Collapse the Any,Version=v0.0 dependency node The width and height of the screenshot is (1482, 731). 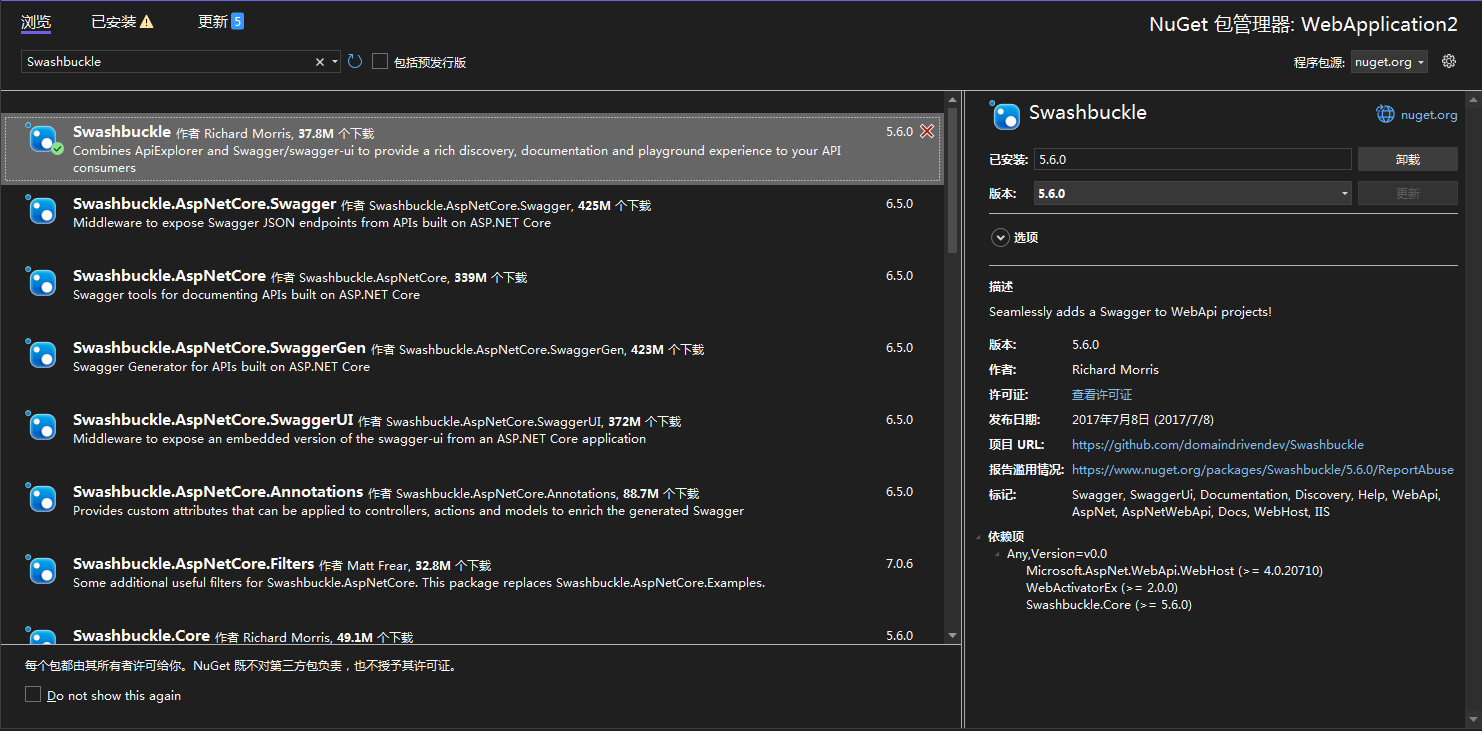click(998, 554)
